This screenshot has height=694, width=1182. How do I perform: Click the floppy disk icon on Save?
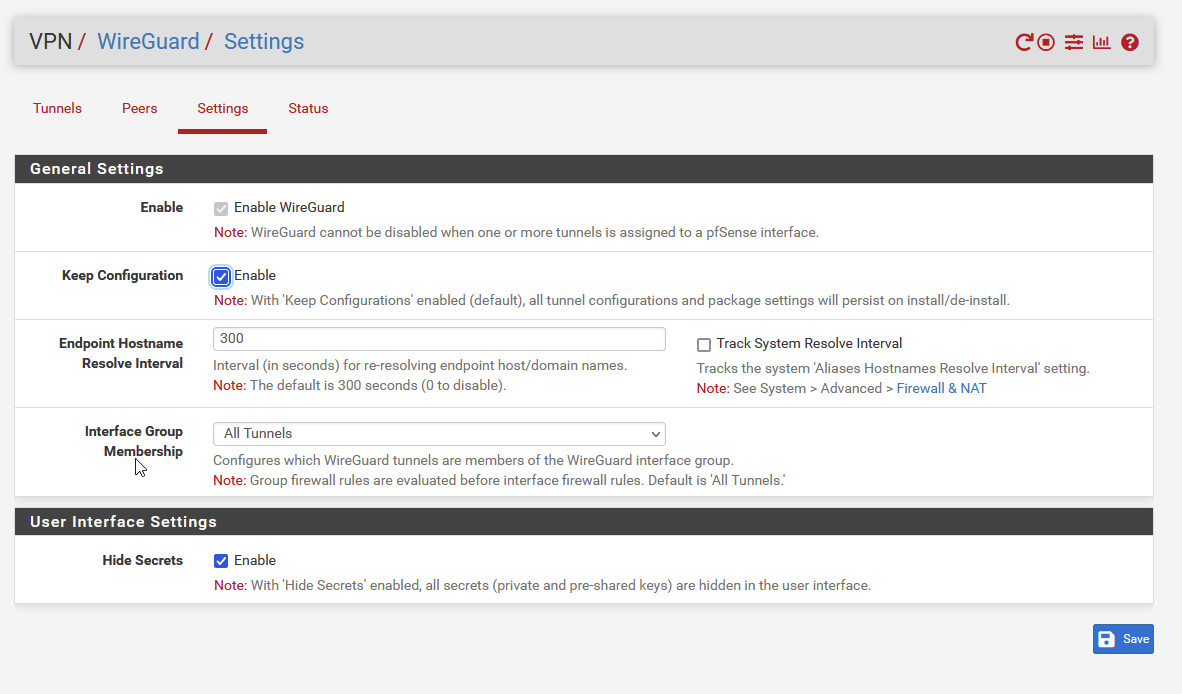coord(1107,640)
